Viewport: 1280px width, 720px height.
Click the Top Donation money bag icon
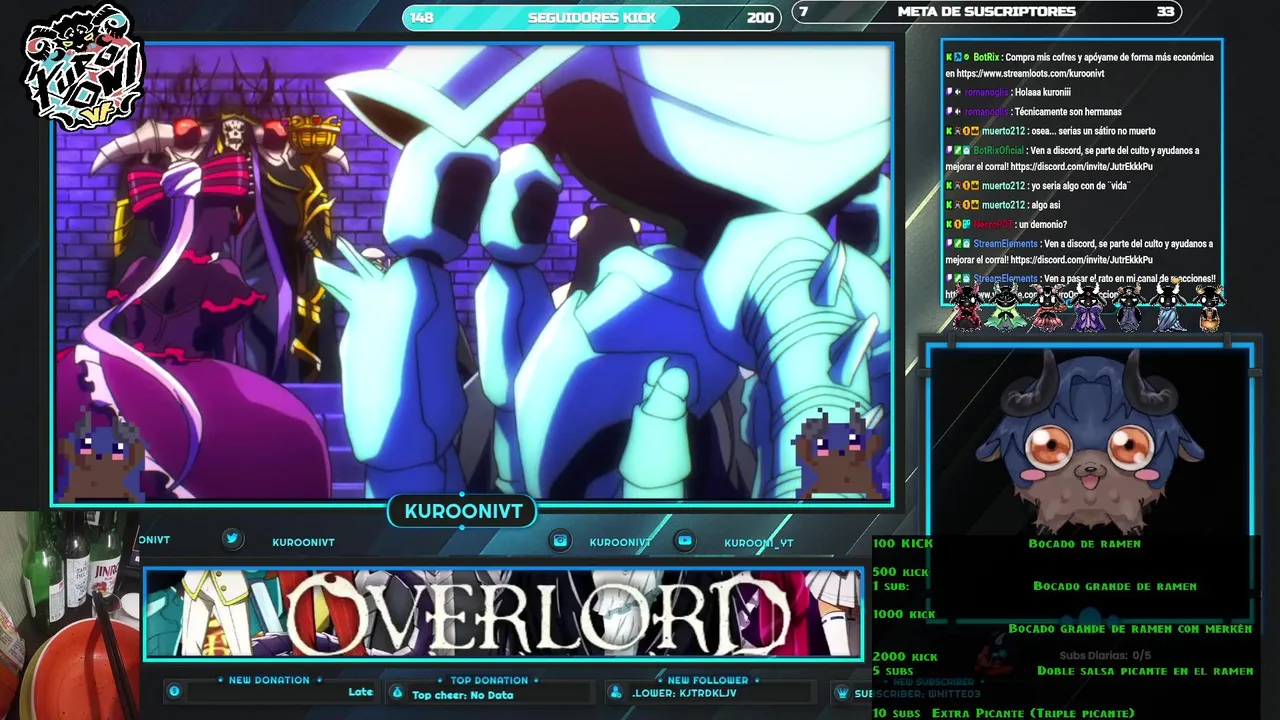tap(397, 692)
